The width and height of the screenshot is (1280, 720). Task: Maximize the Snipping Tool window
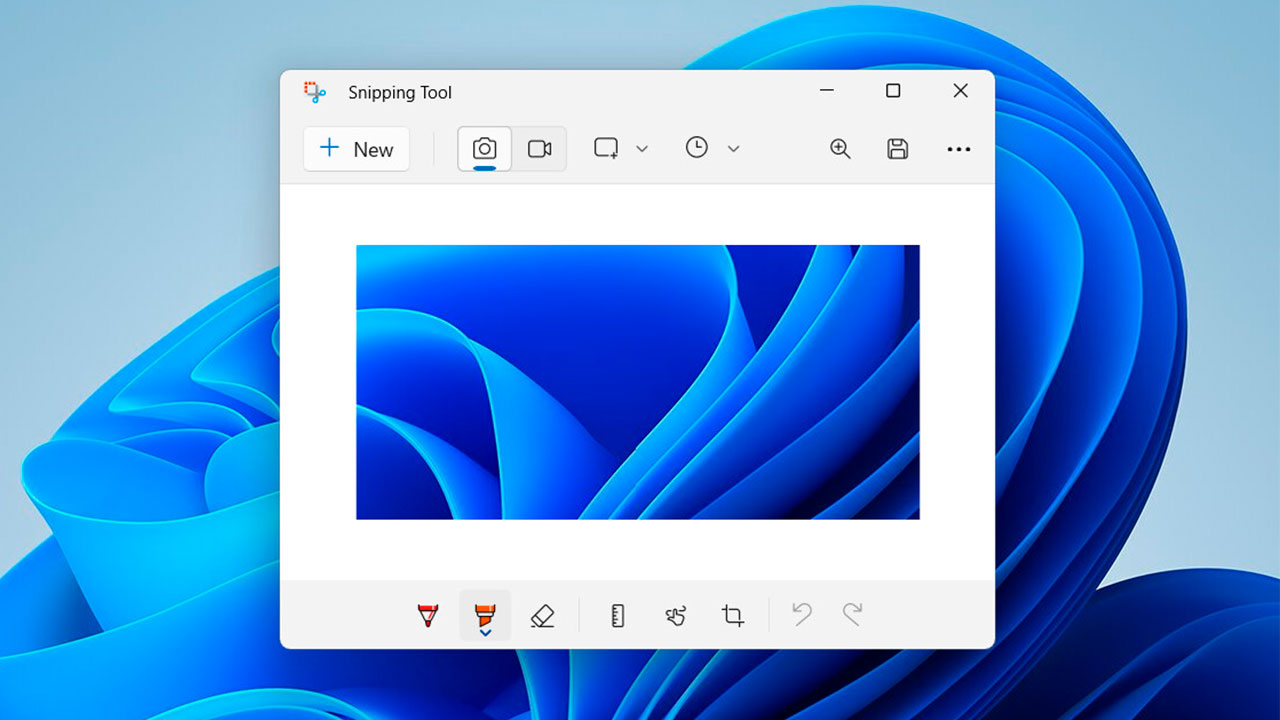click(x=893, y=91)
